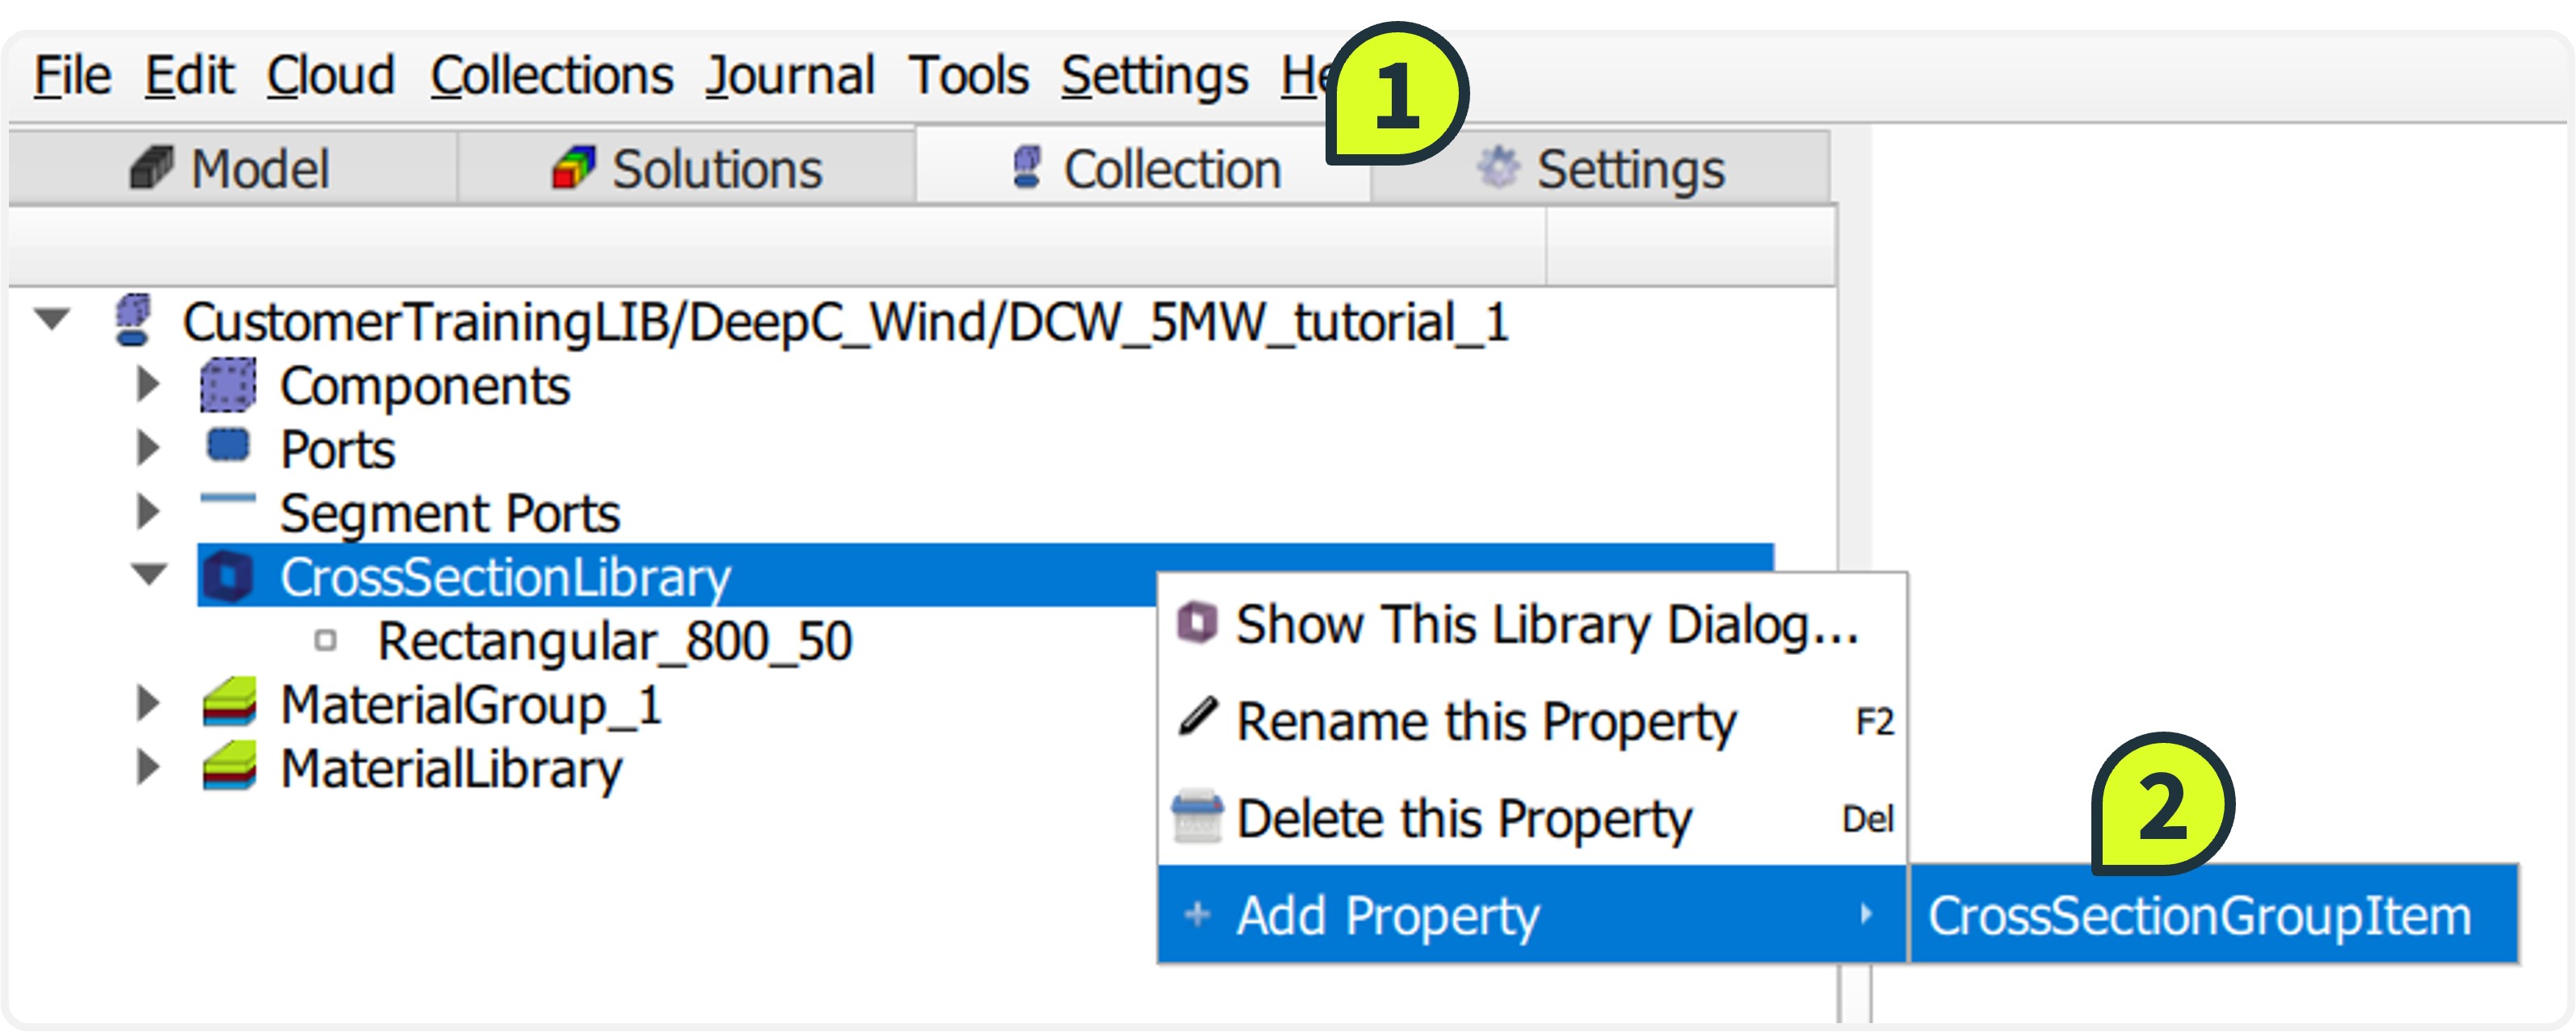2576x1032 pixels.
Task: Expand the MaterialLibrary tree node
Action: pos(148,768)
